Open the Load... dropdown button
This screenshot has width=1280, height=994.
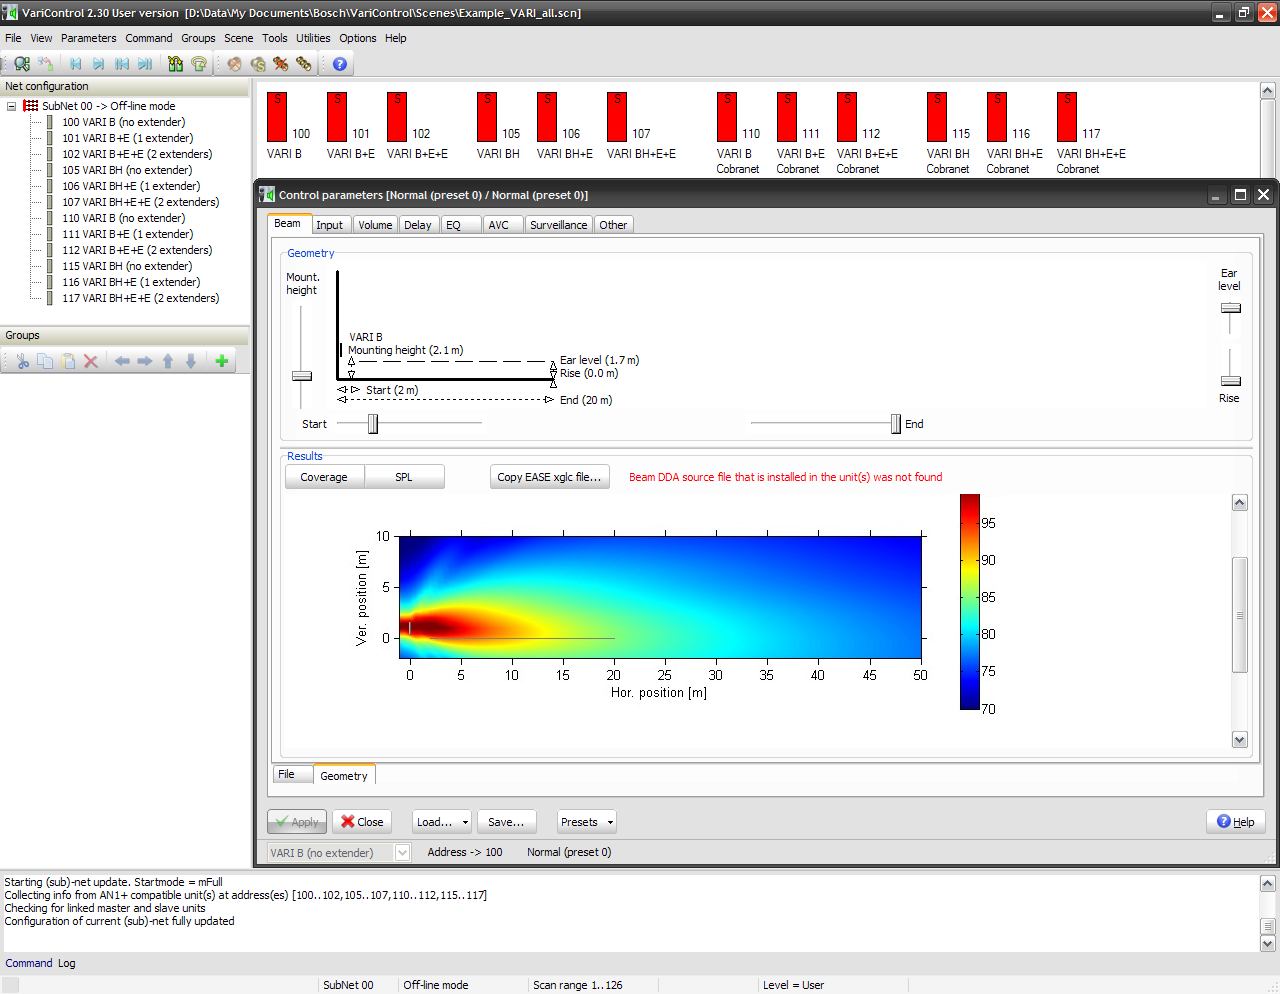click(442, 822)
